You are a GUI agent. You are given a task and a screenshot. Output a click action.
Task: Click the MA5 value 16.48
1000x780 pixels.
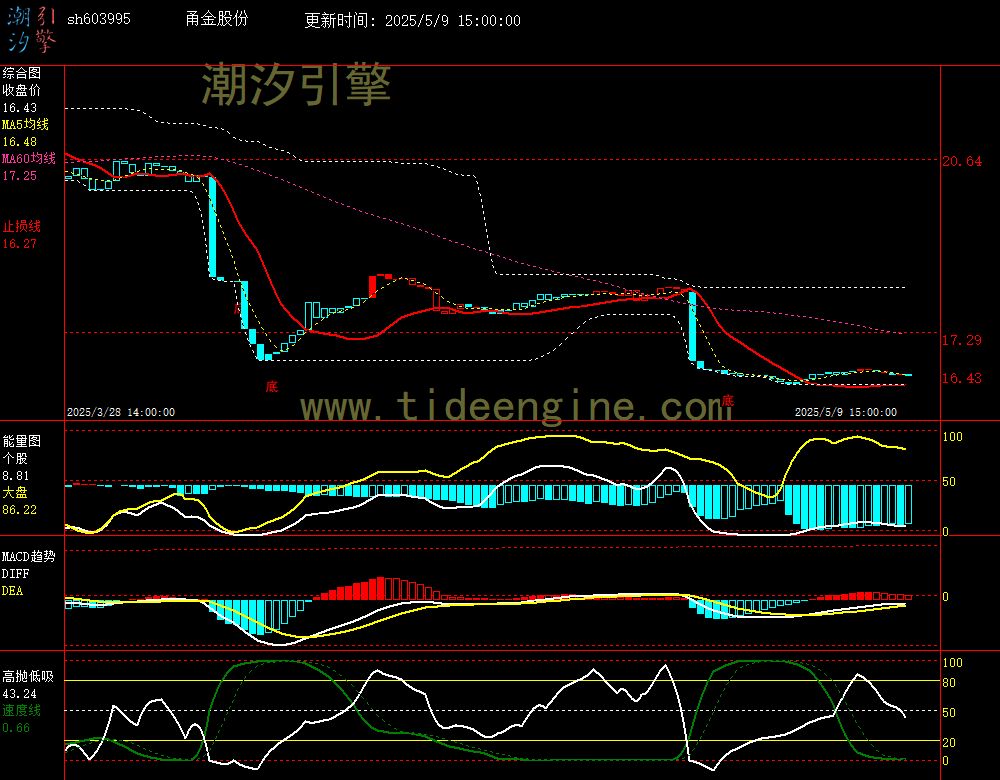20,142
